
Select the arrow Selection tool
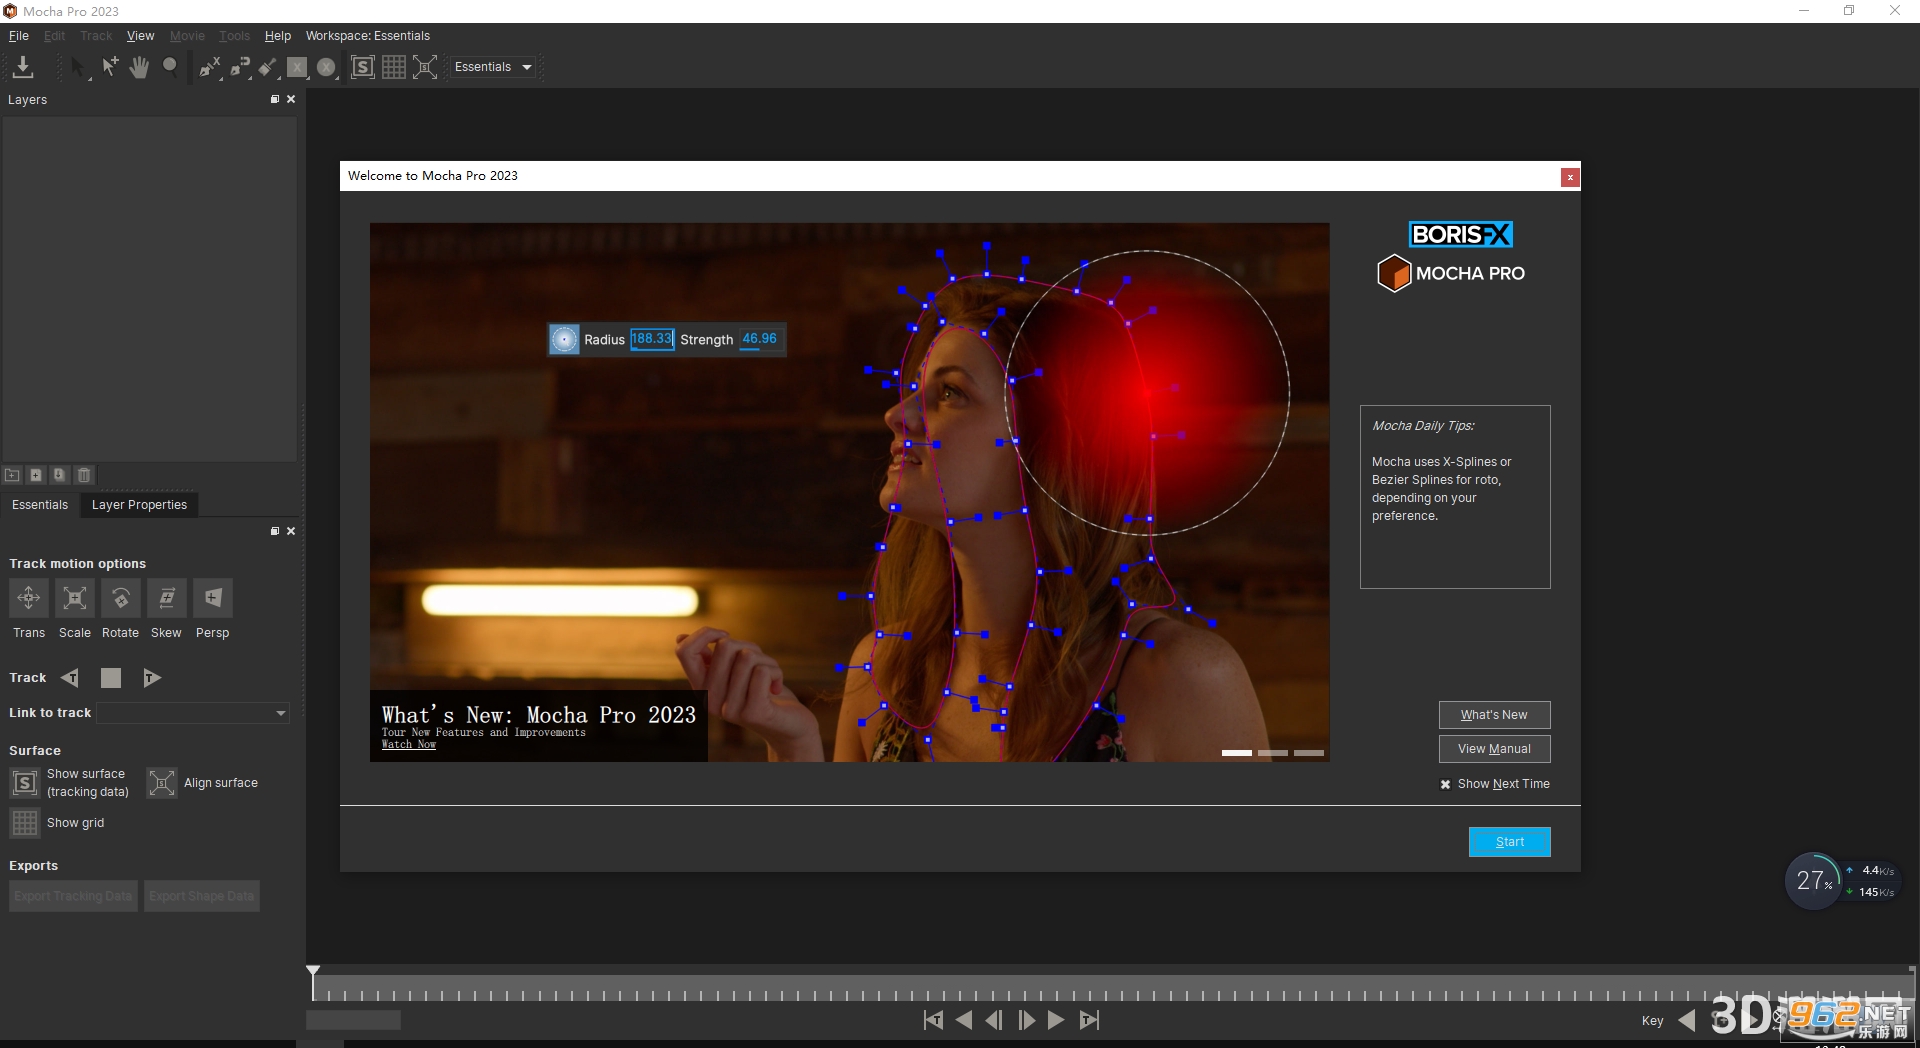(79, 67)
